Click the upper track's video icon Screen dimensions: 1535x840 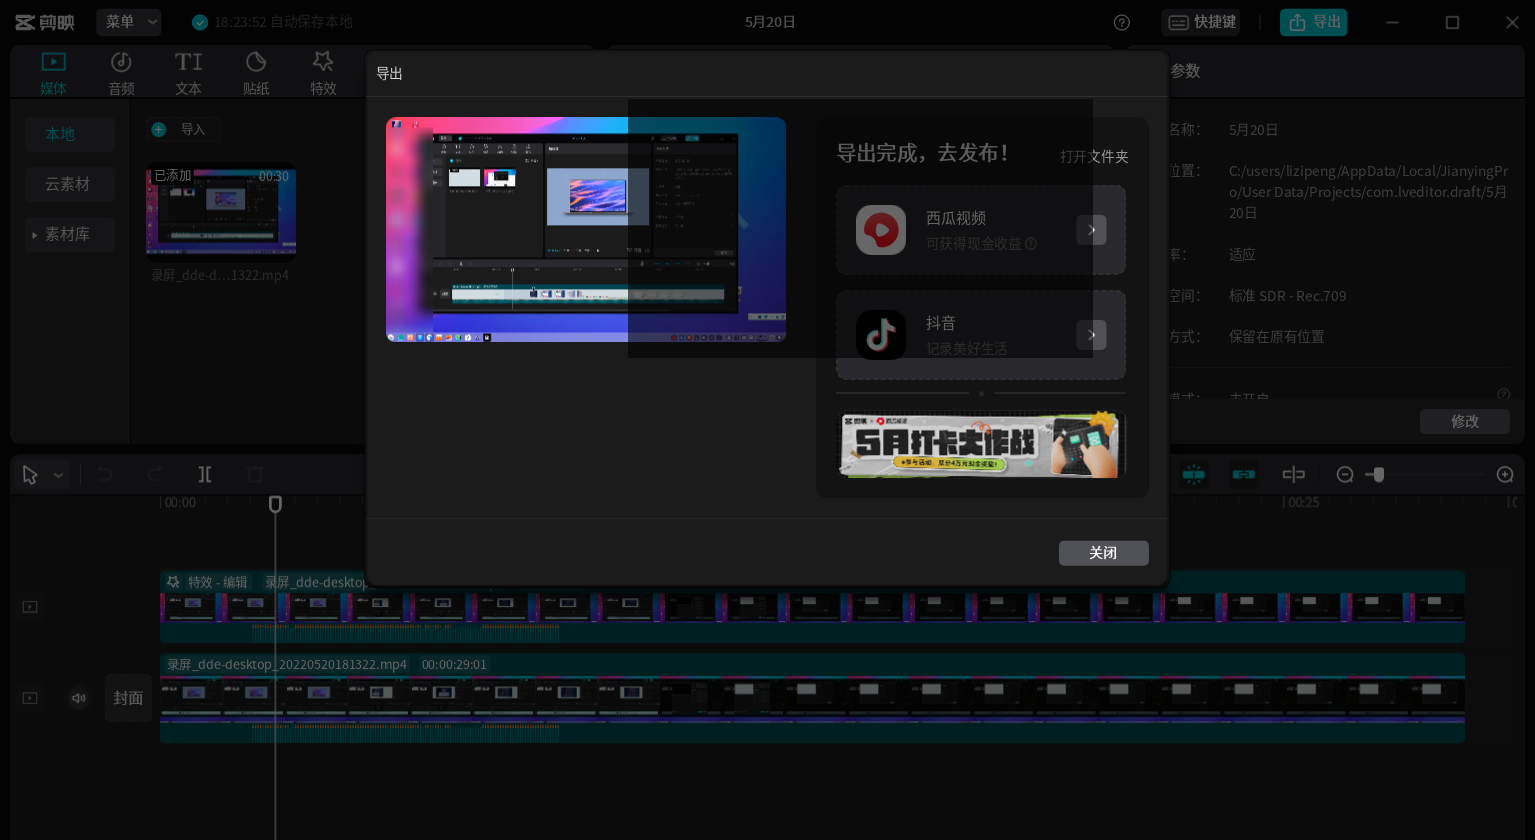[30, 607]
